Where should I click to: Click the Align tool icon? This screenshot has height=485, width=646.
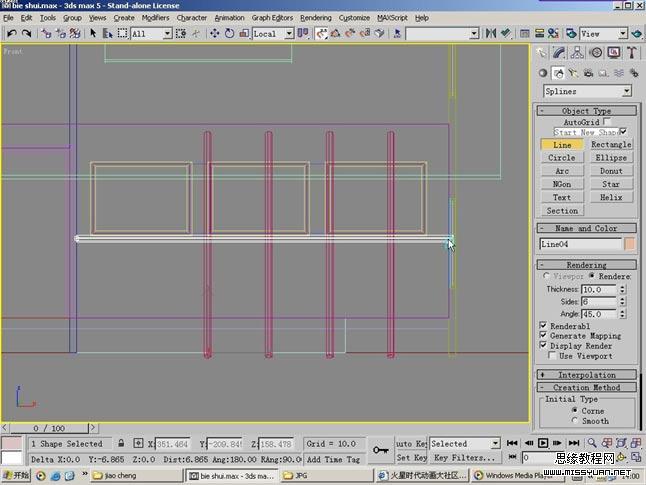506,33
